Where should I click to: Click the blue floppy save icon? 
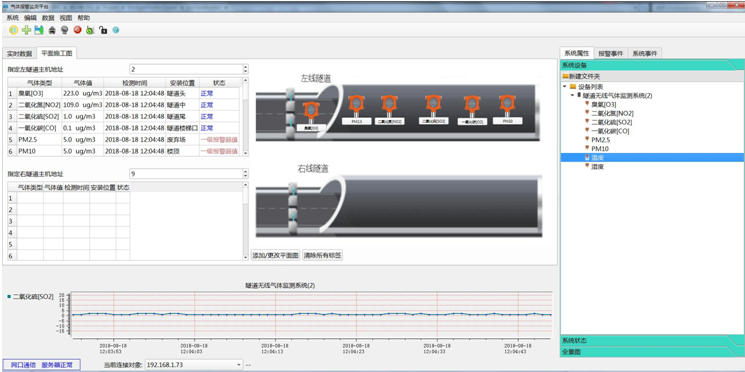coord(39,30)
